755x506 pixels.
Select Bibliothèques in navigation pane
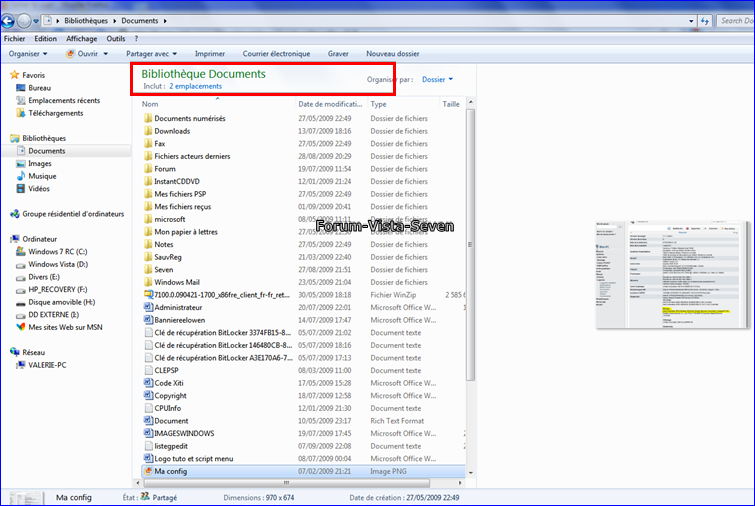44,138
